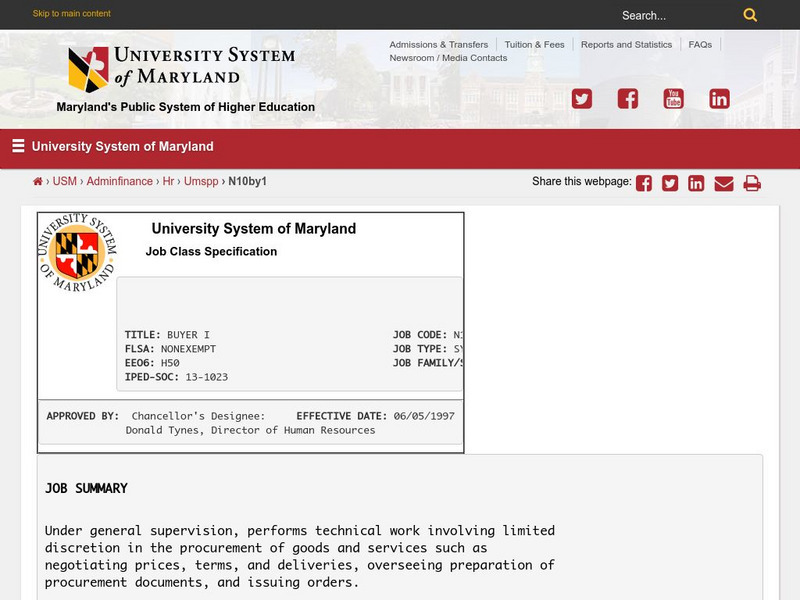The width and height of the screenshot is (800, 600).
Task: Open Newsroom / Media Contacts link
Action: pyautogui.click(x=448, y=58)
